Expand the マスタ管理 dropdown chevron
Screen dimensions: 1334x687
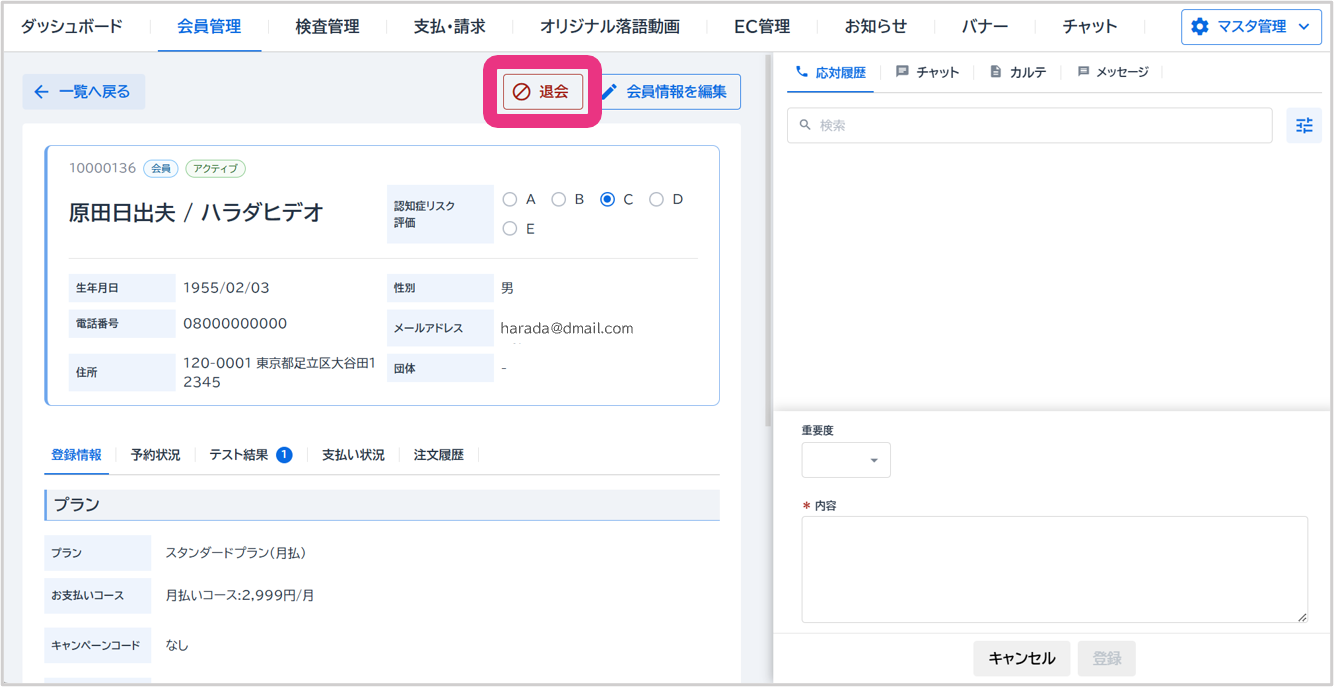coord(1303,27)
